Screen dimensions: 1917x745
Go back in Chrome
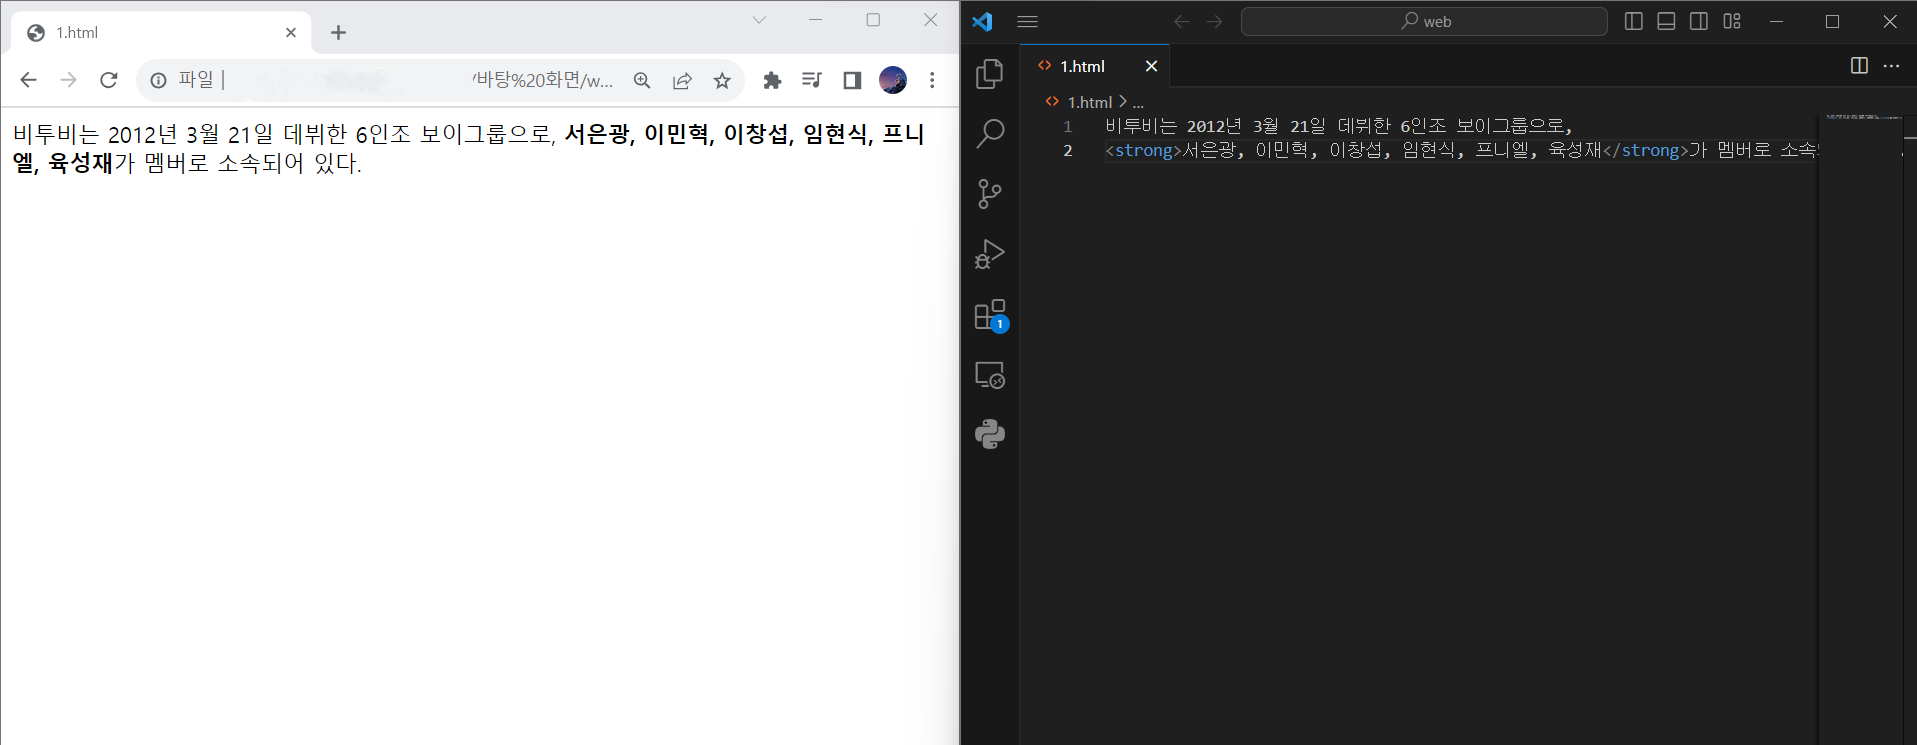[x=28, y=80]
